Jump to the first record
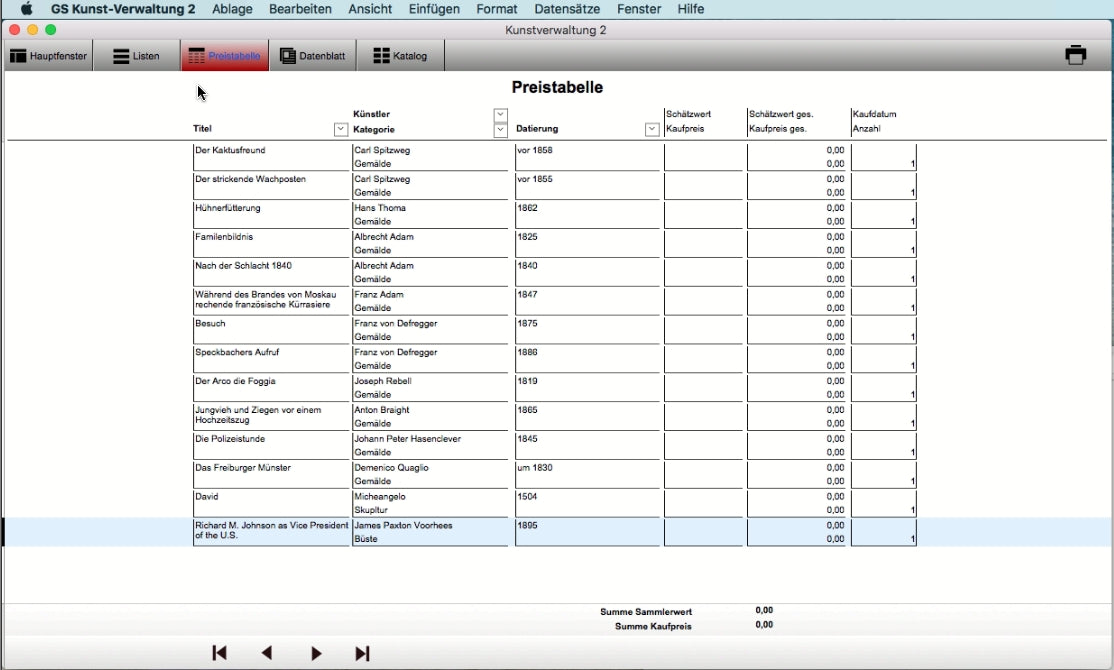Image resolution: width=1114 pixels, height=670 pixels. tap(220, 653)
